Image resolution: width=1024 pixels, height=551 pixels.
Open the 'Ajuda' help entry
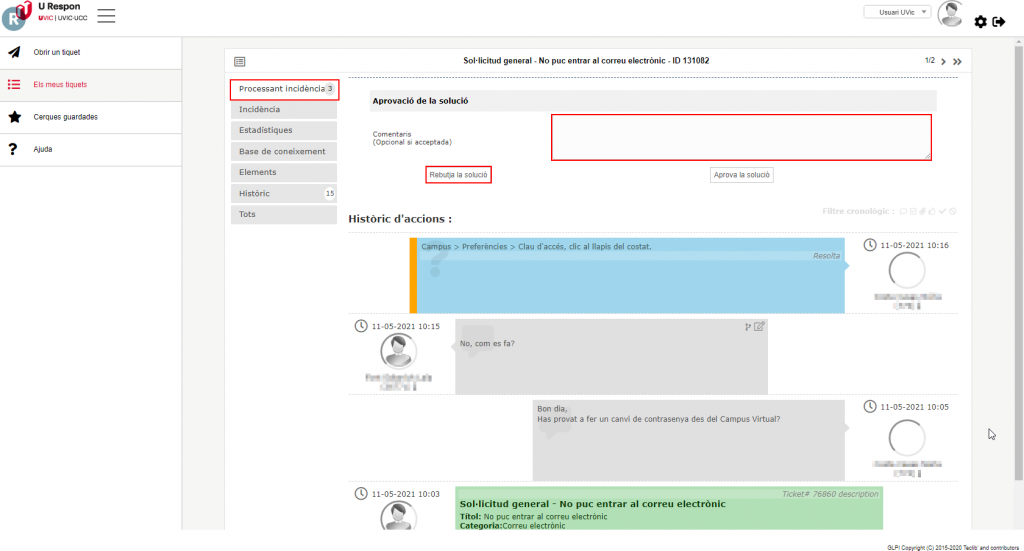[42, 149]
